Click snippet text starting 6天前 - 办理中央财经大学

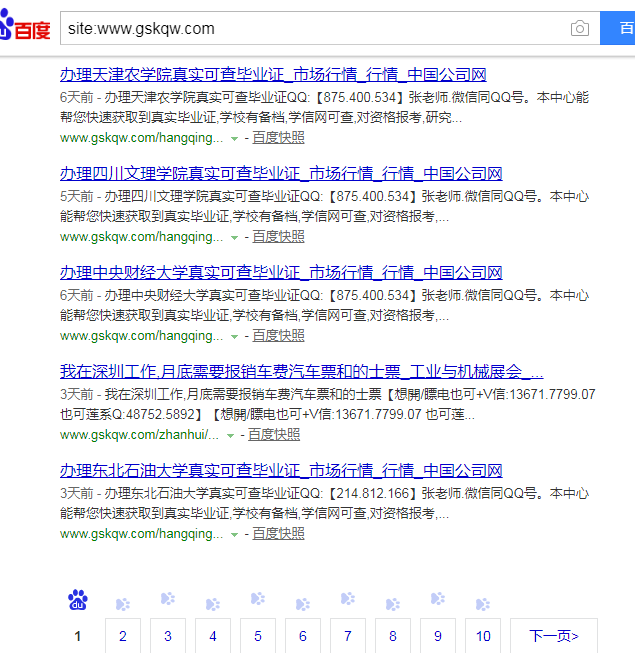(x=324, y=305)
